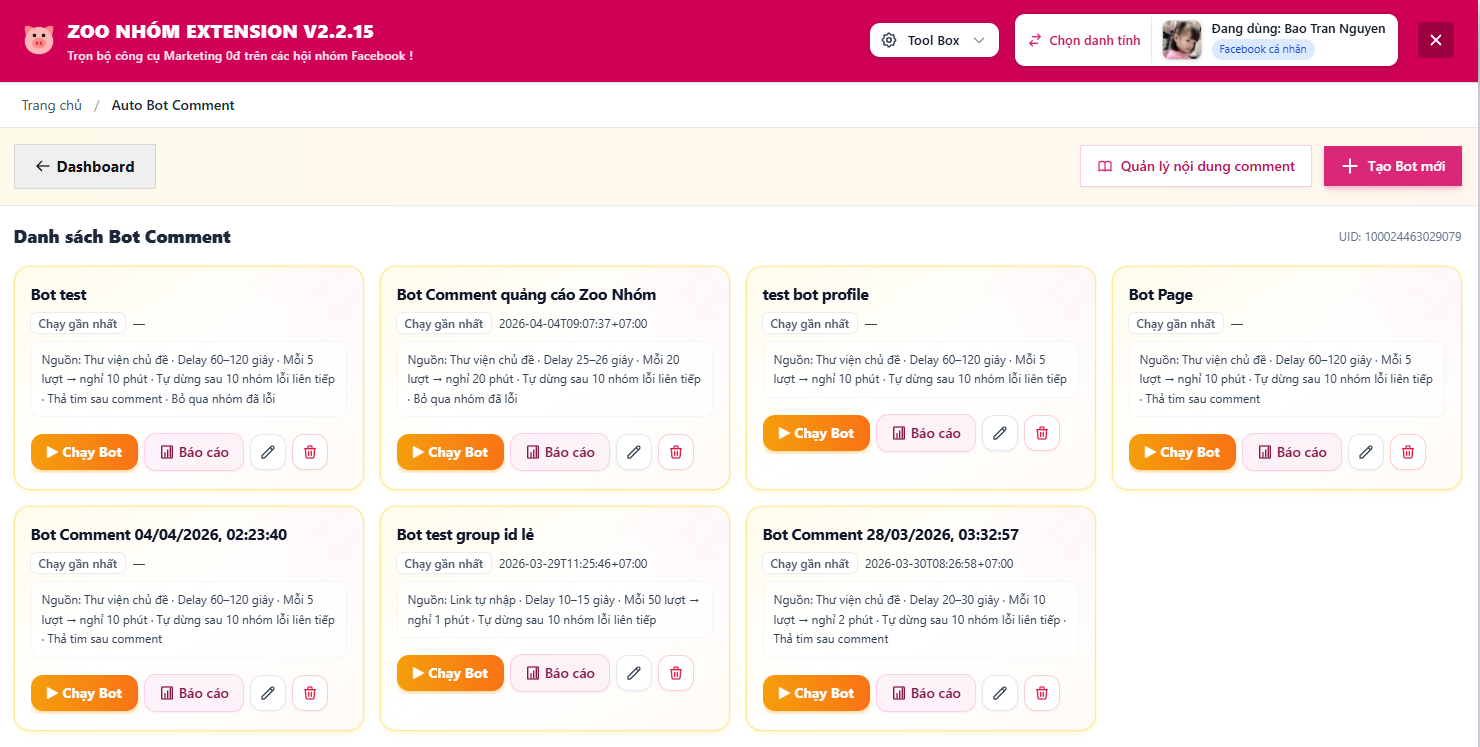Click the pencil edit icon on Bot test
This screenshot has width=1480, height=747.
click(267, 452)
